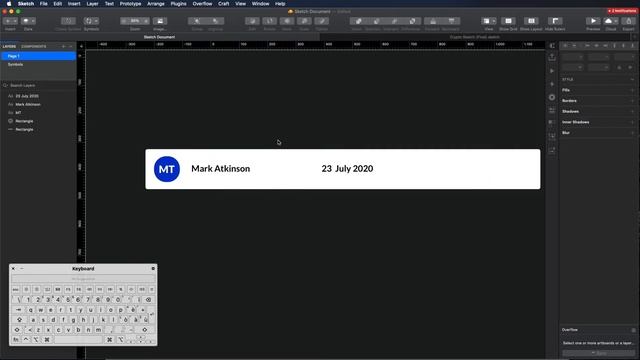Click the circular Craft plugin icon
The height and width of the screenshot is (360, 640).
click(552, 97)
